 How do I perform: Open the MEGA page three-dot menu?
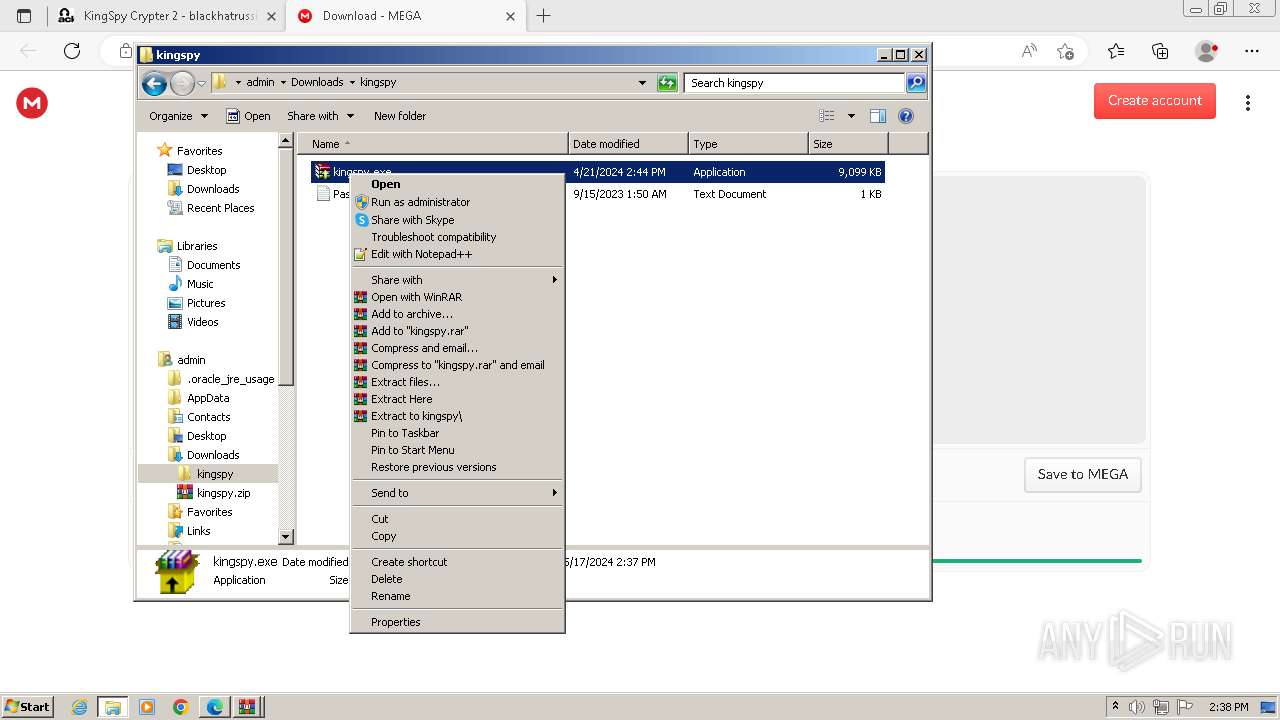(x=1247, y=103)
